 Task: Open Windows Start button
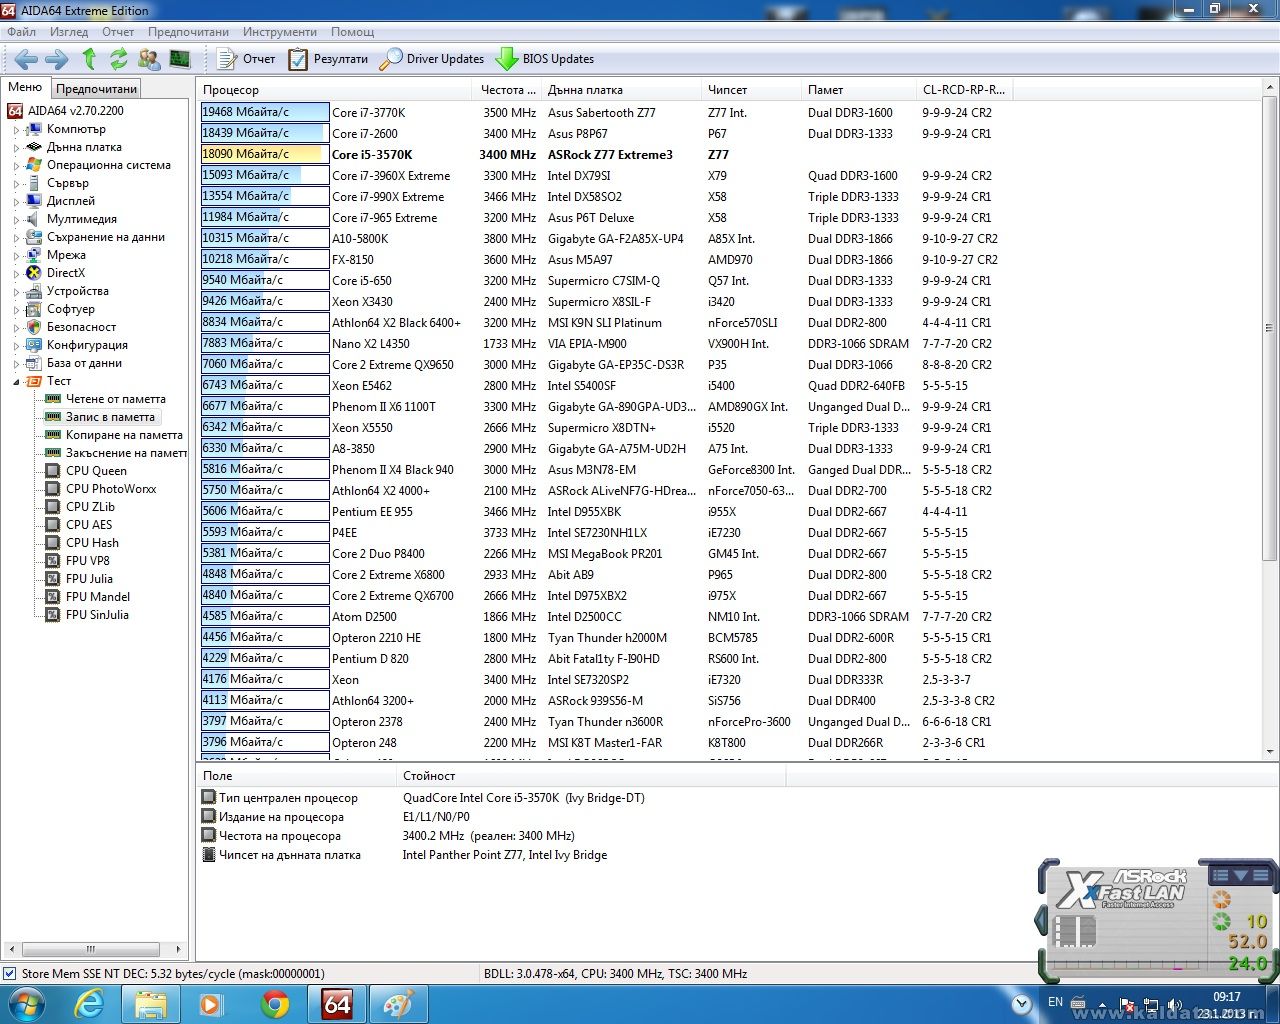26,1003
